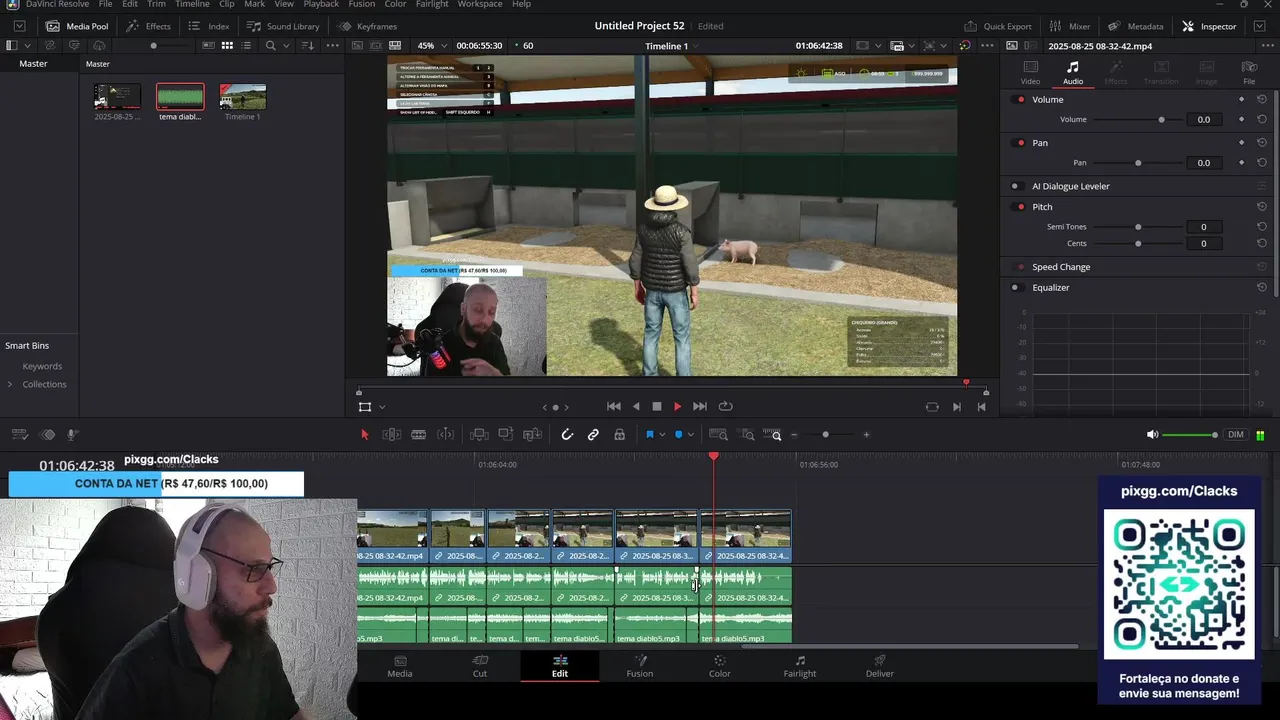Click Play Reverse button
Image resolution: width=1280 pixels, height=720 pixels.
(636, 407)
